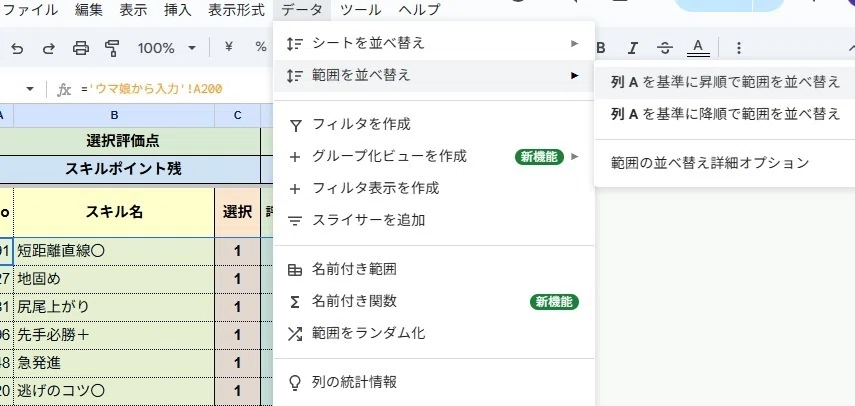This screenshot has width=855, height=406.
Task: Open 列の統計情報
Action: 433,382
